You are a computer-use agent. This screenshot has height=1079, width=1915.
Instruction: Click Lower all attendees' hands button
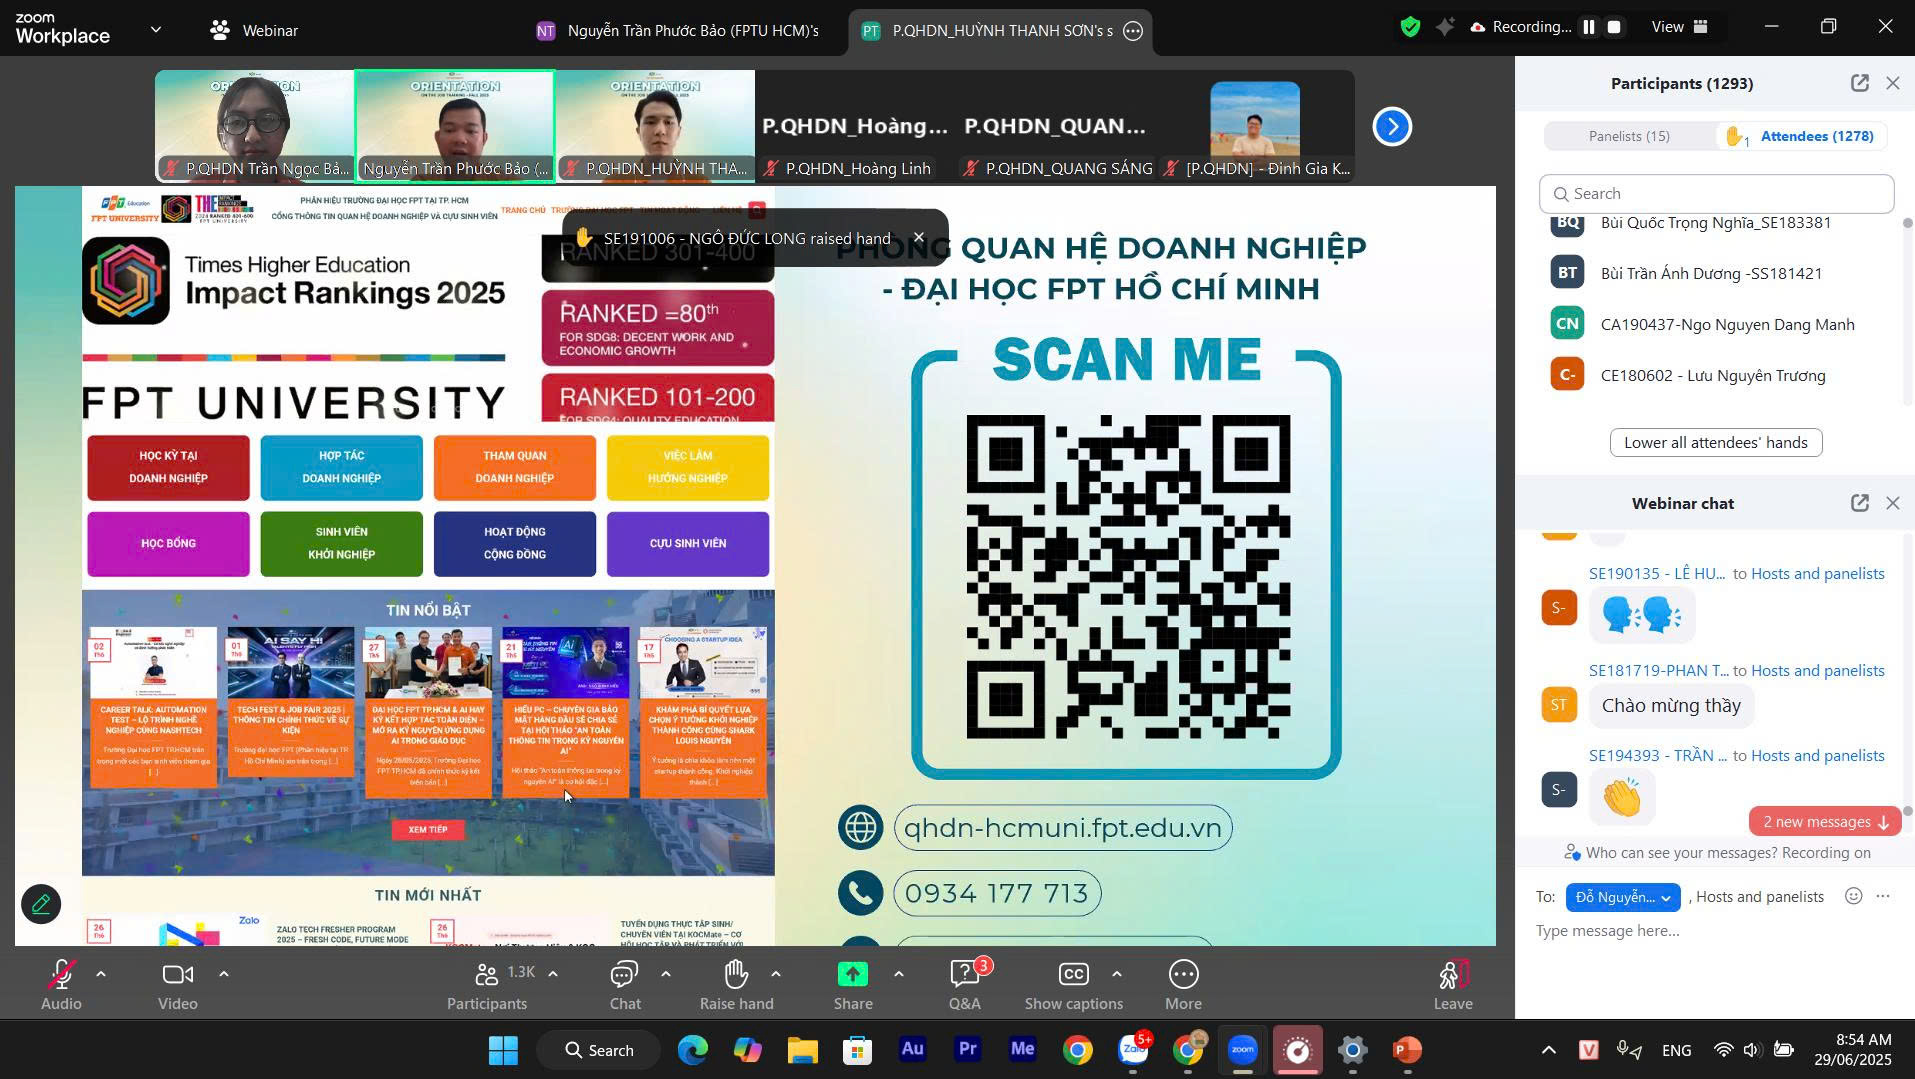(x=1715, y=442)
